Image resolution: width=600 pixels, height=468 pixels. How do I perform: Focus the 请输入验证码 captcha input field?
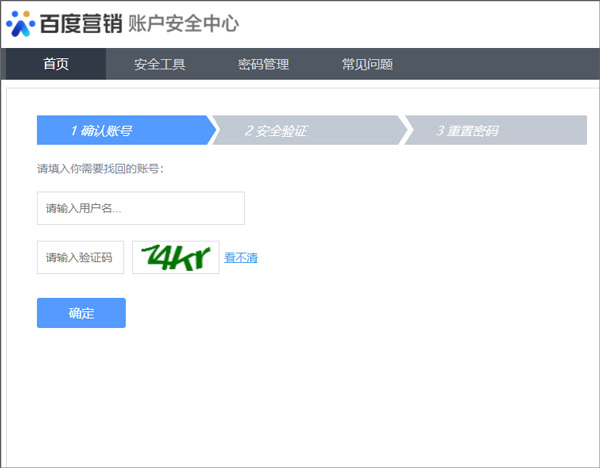point(80,258)
